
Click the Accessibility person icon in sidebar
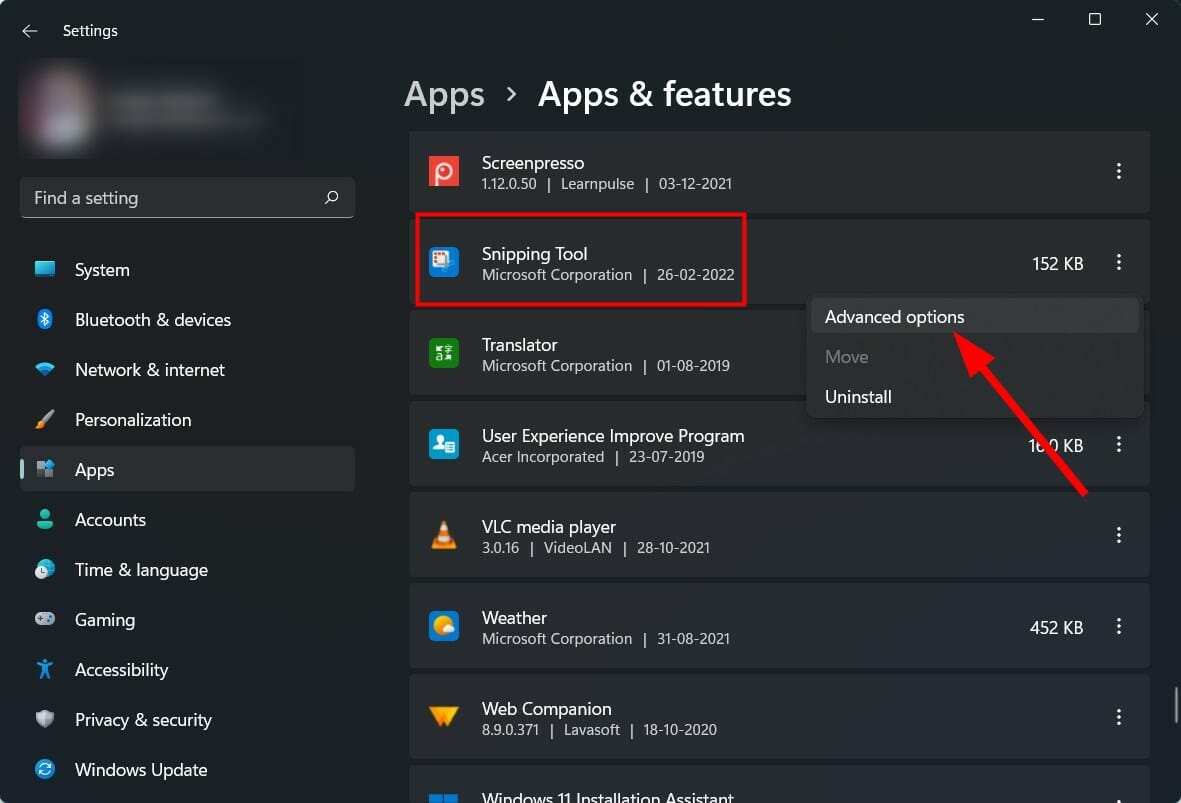45,669
